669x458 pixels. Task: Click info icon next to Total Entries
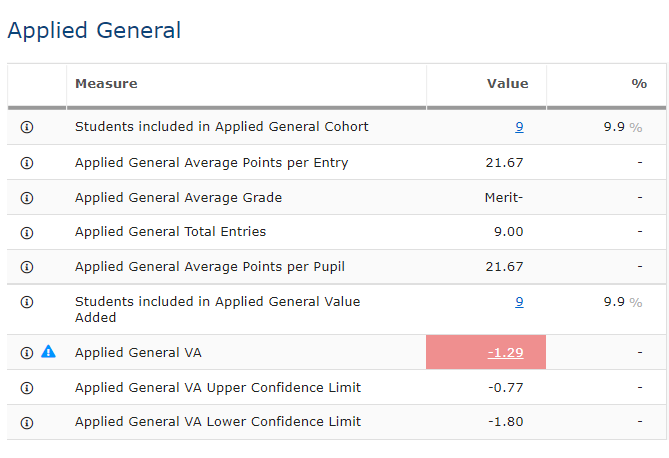tap(27, 232)
